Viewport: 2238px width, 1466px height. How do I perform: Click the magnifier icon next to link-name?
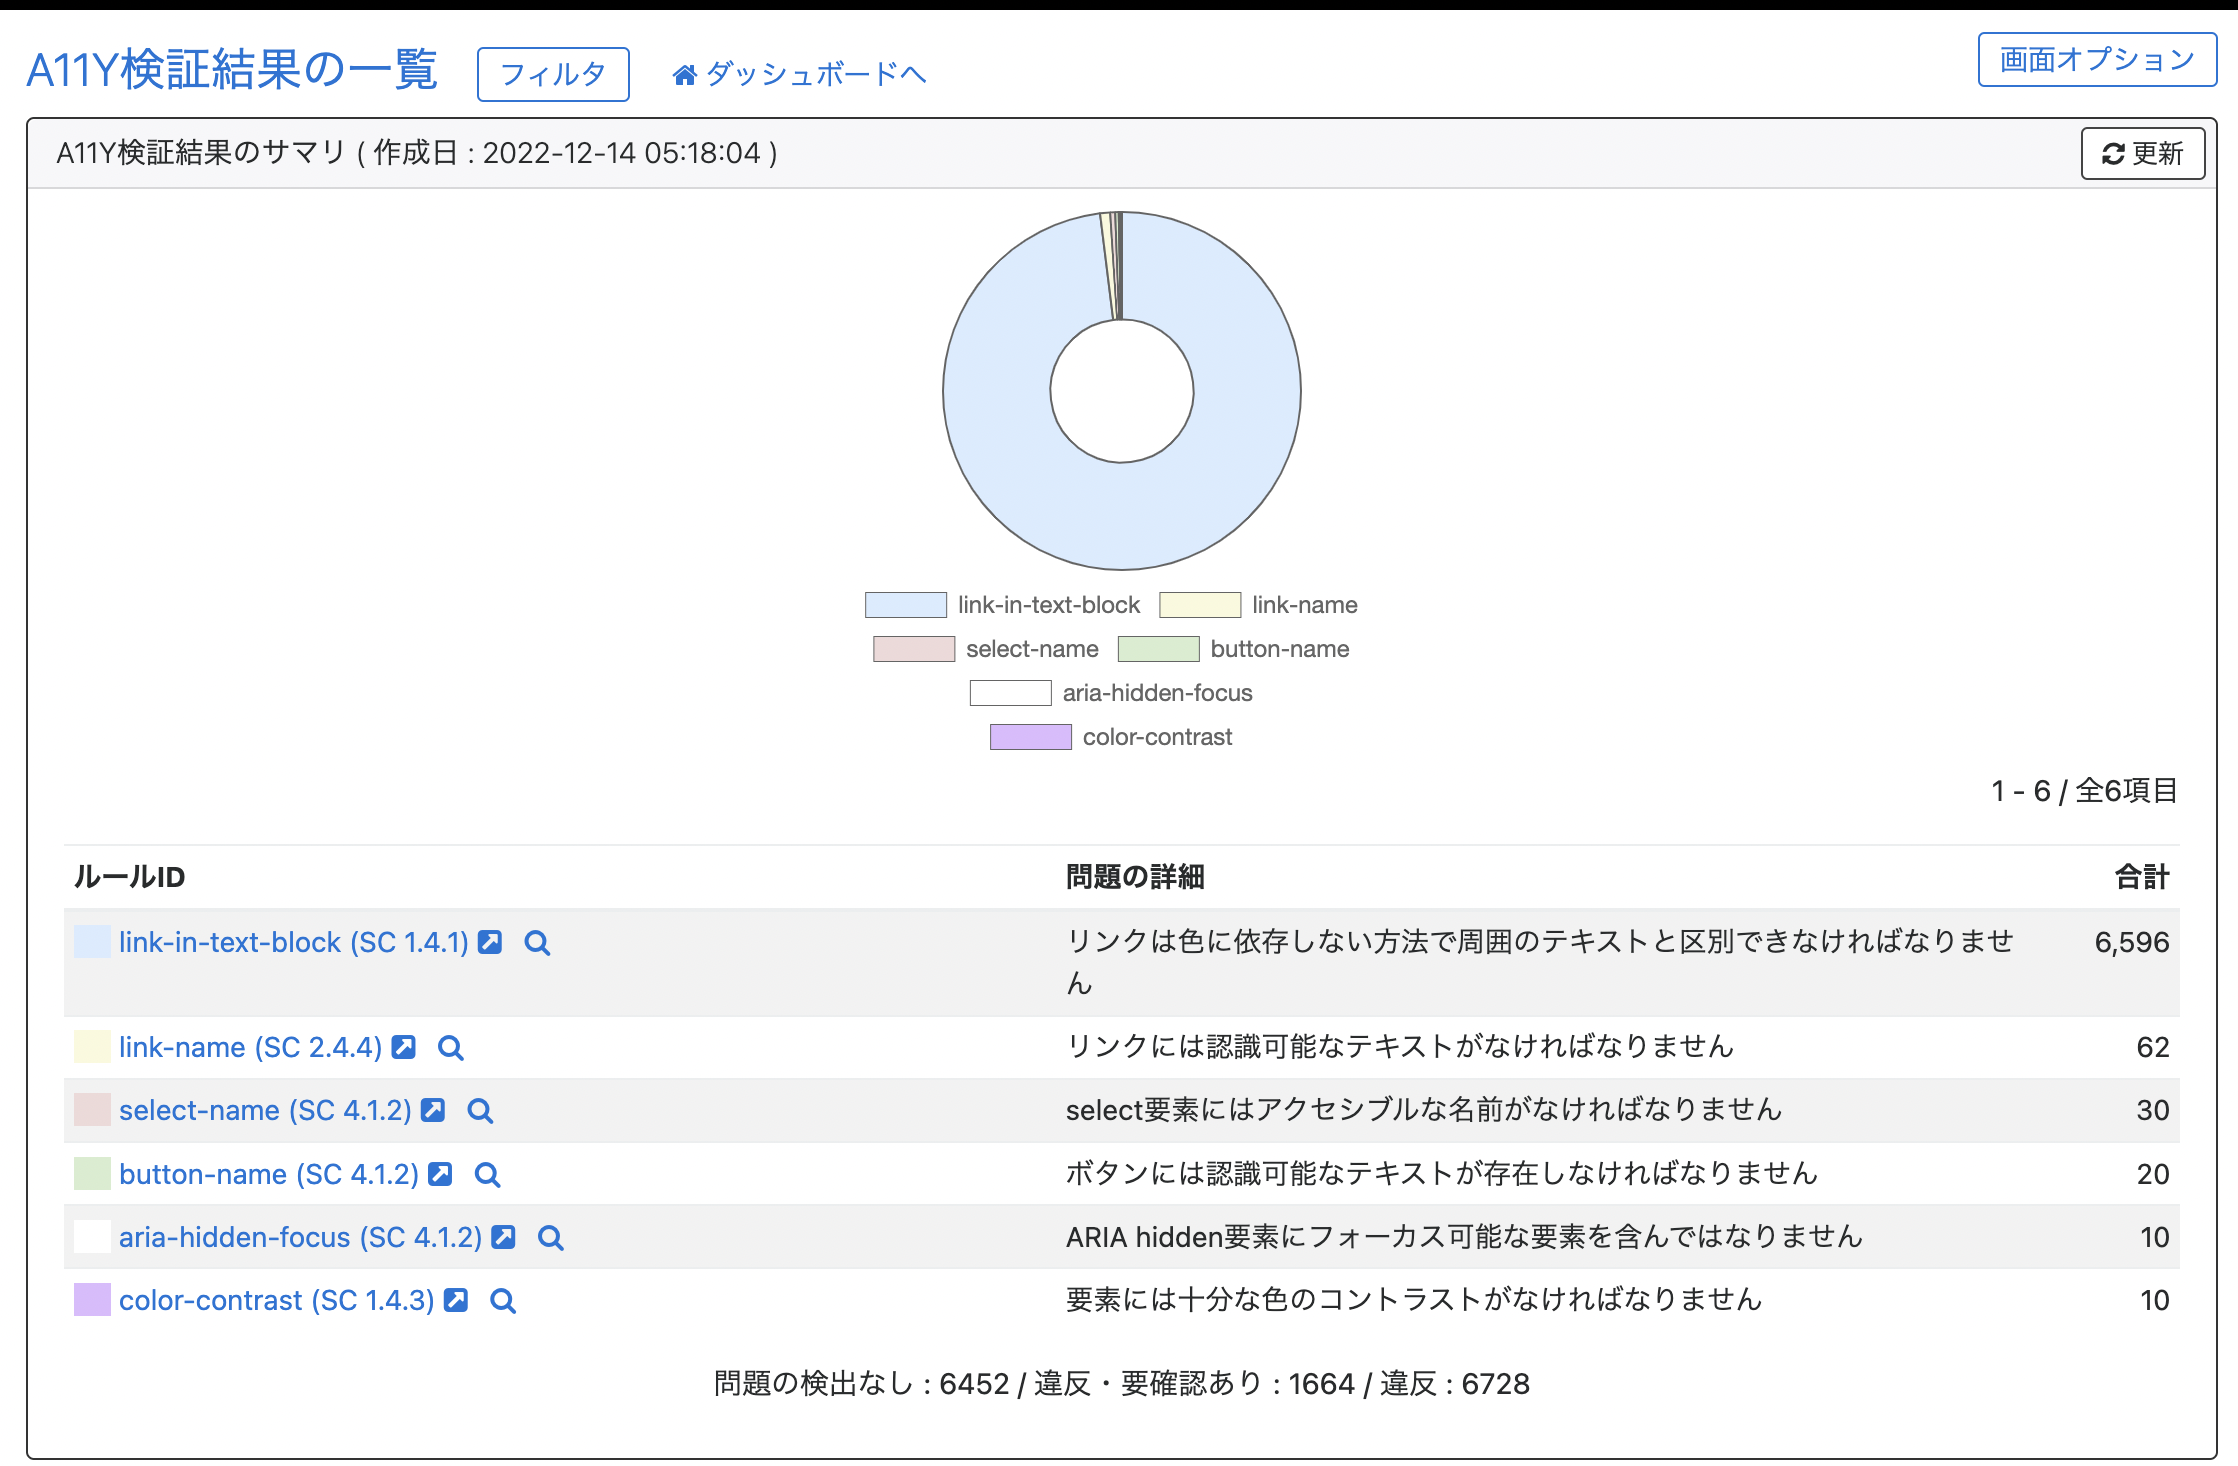point(450,1048)
